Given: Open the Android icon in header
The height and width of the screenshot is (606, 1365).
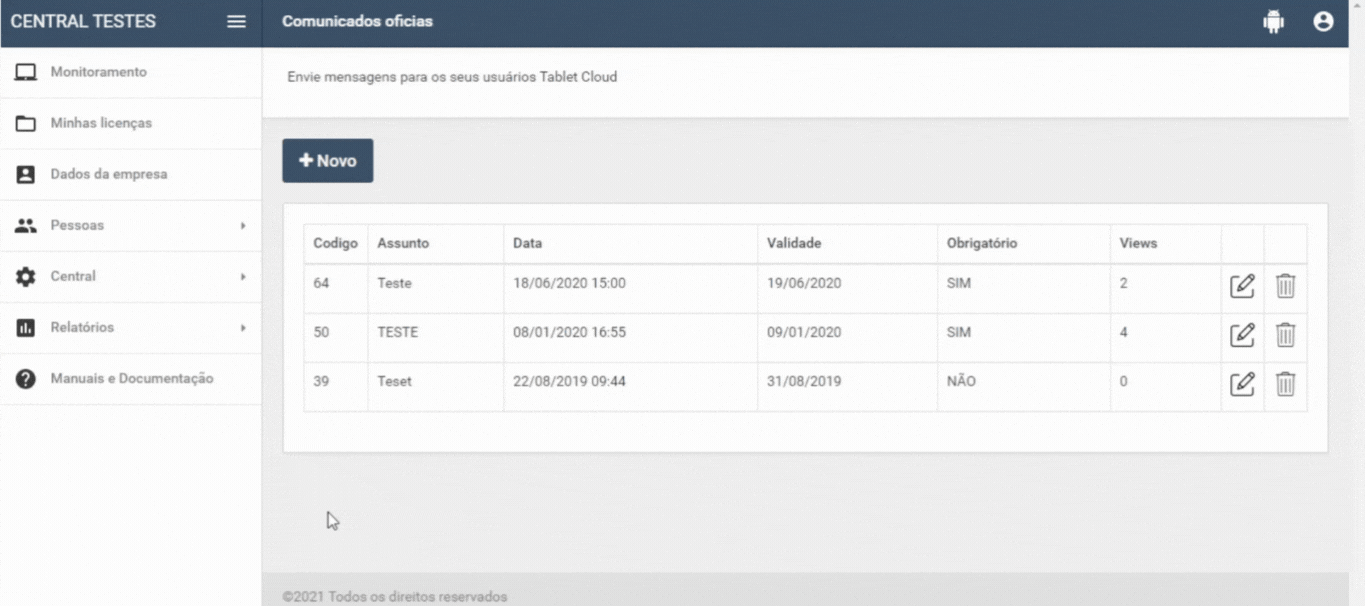Looking at the screenshot, I should point(1273,22).
